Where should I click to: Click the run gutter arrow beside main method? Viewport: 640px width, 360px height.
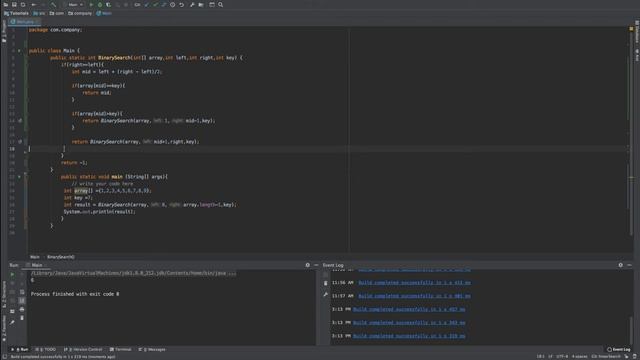click(19, 177)
